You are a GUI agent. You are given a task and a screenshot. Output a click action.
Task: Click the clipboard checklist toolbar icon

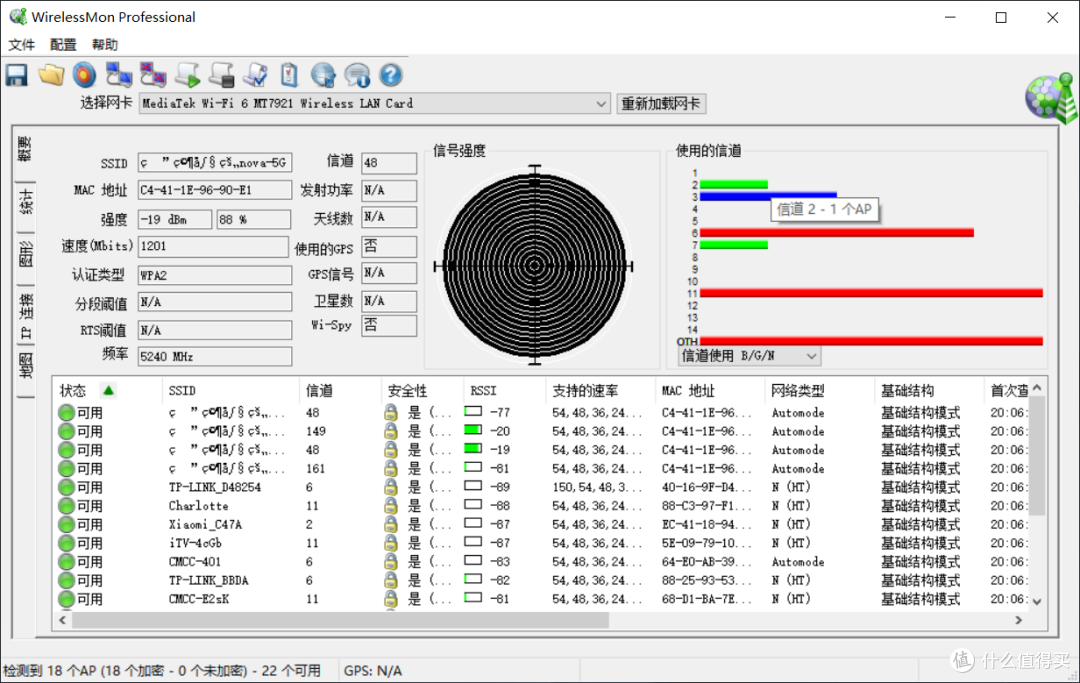coord(289,75)
